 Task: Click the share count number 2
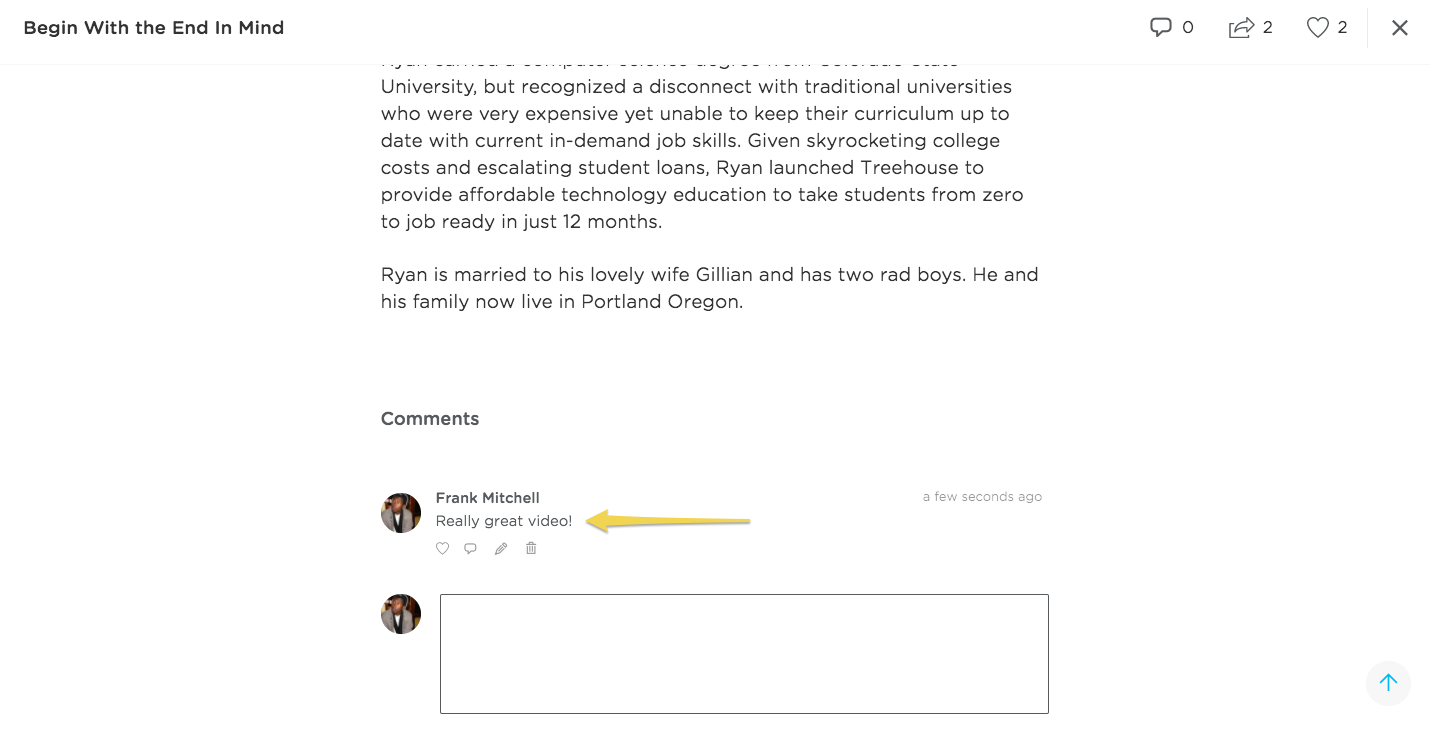(1268, 28)
